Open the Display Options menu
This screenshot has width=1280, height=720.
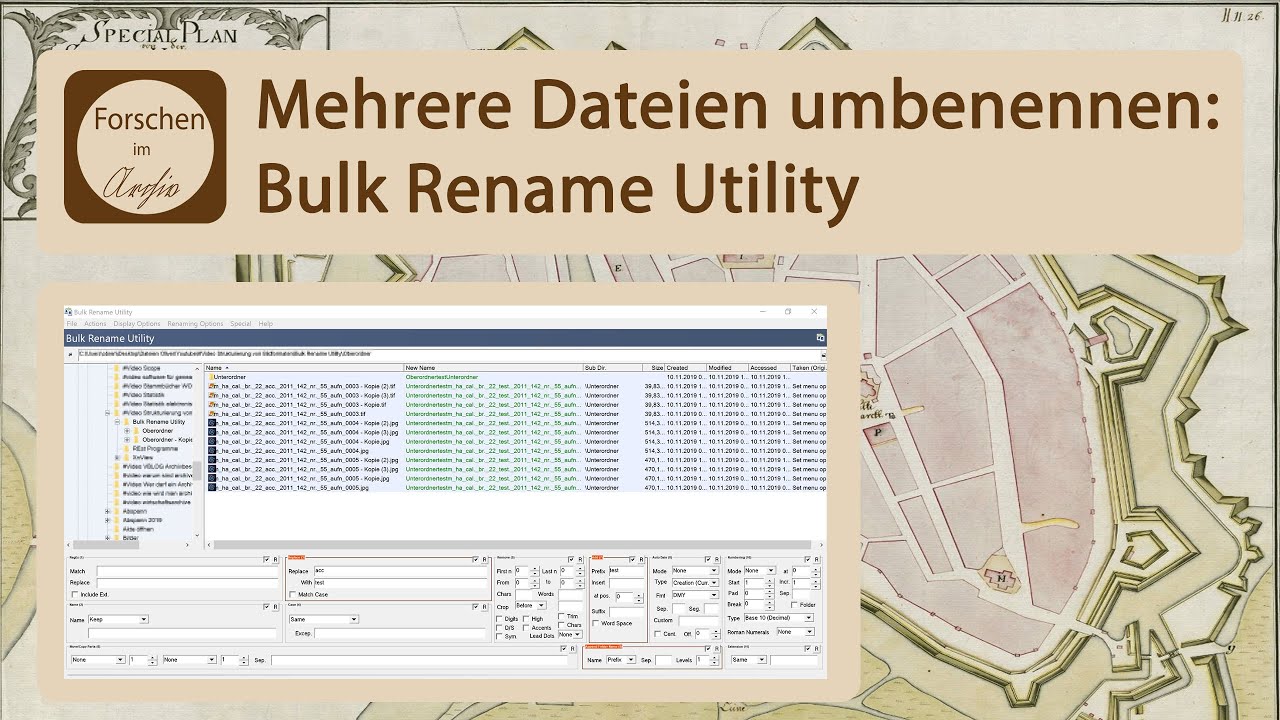(137, 324)
